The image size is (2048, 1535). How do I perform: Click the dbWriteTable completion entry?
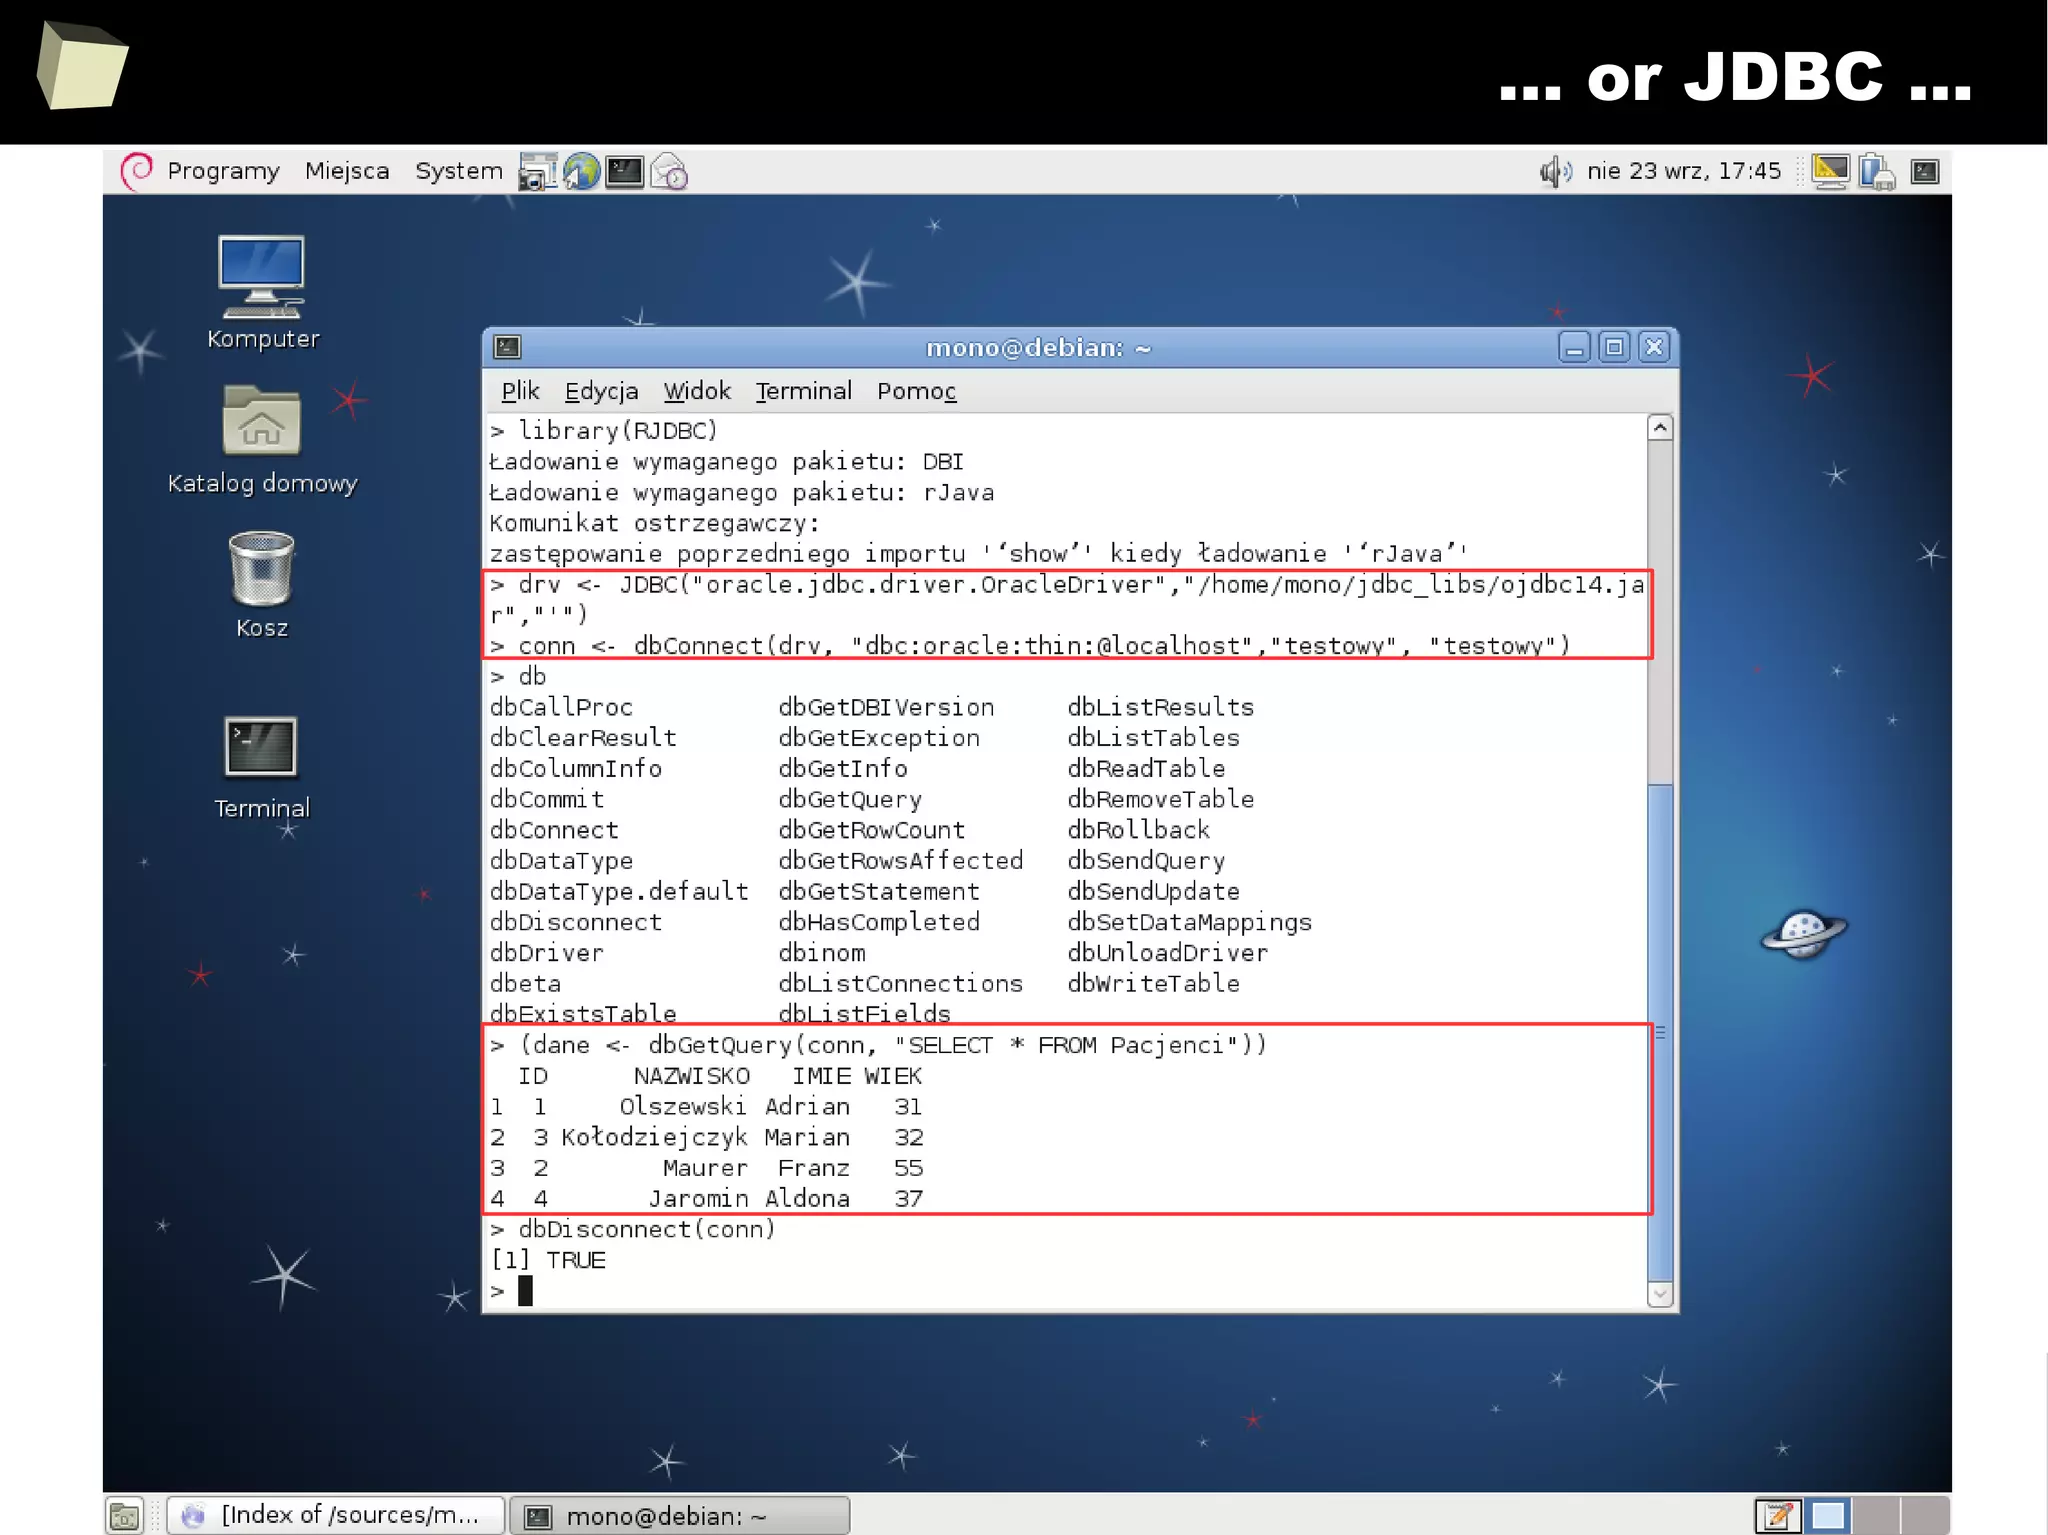pos(1153,983)
